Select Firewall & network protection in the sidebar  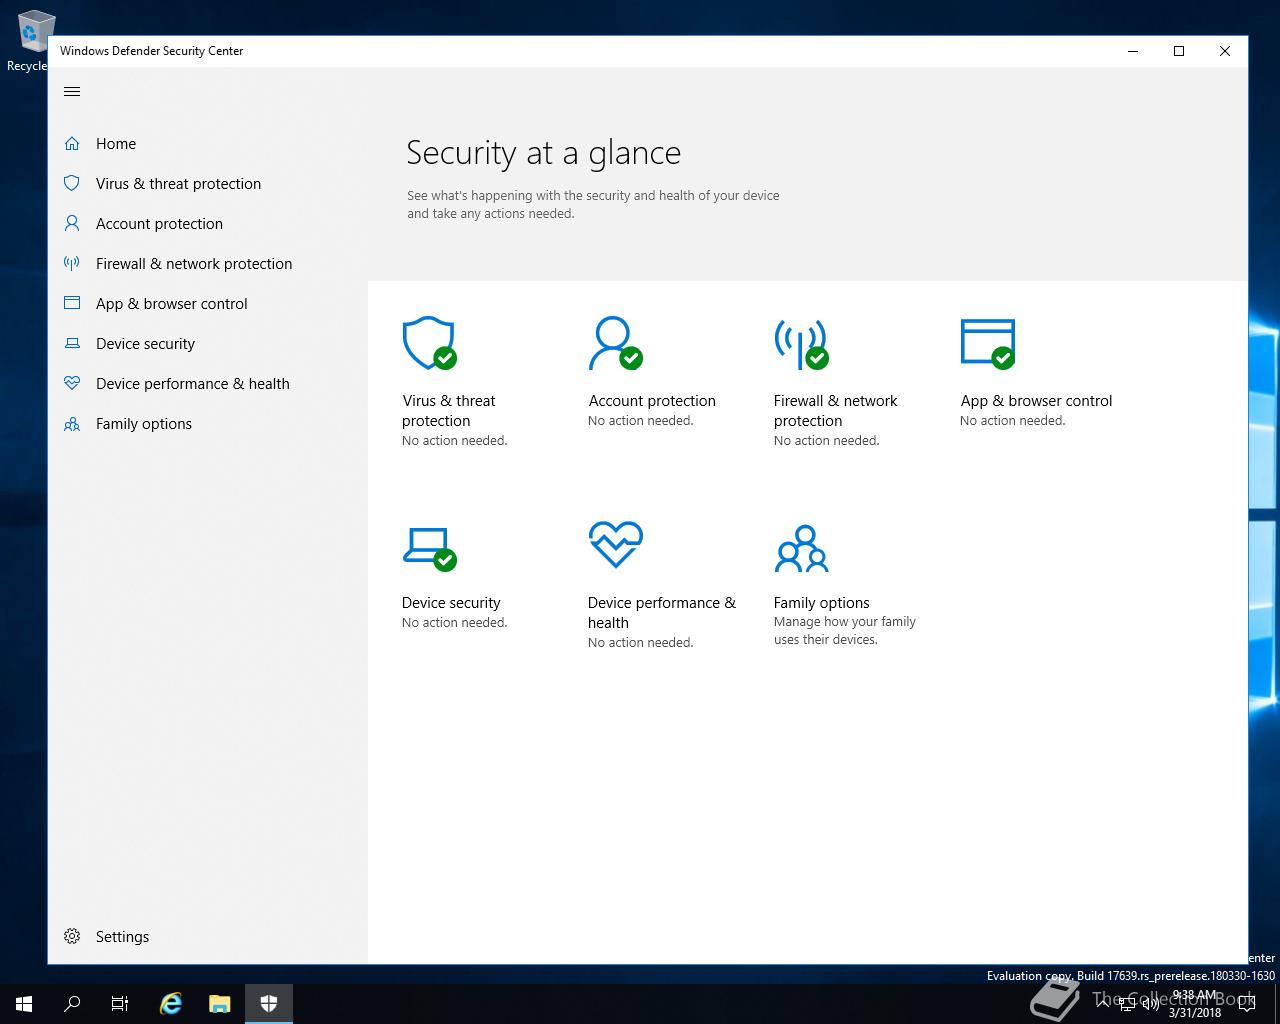[194, 264]
